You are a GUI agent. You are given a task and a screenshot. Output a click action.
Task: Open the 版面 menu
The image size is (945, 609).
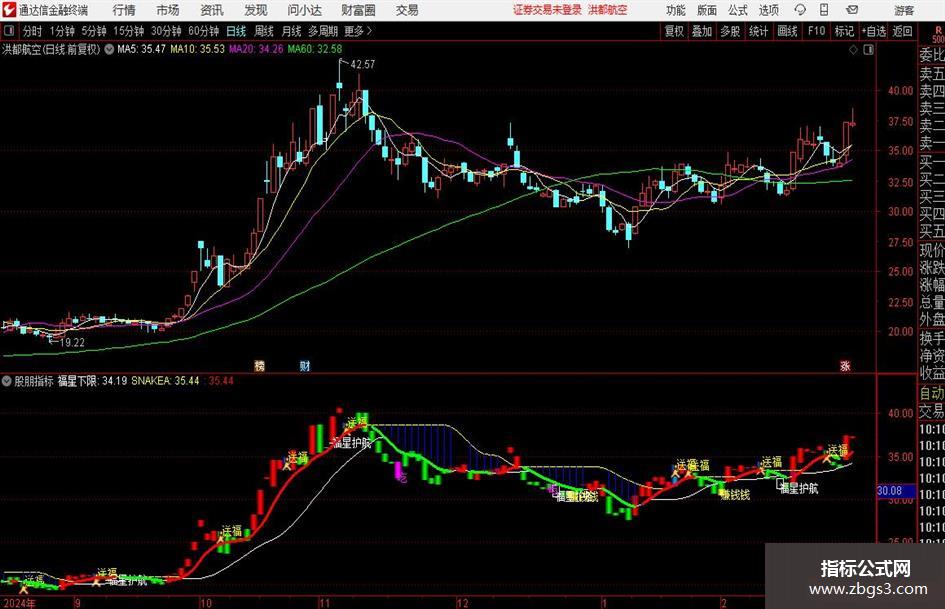pyautogui.click(x=706, y=10)
